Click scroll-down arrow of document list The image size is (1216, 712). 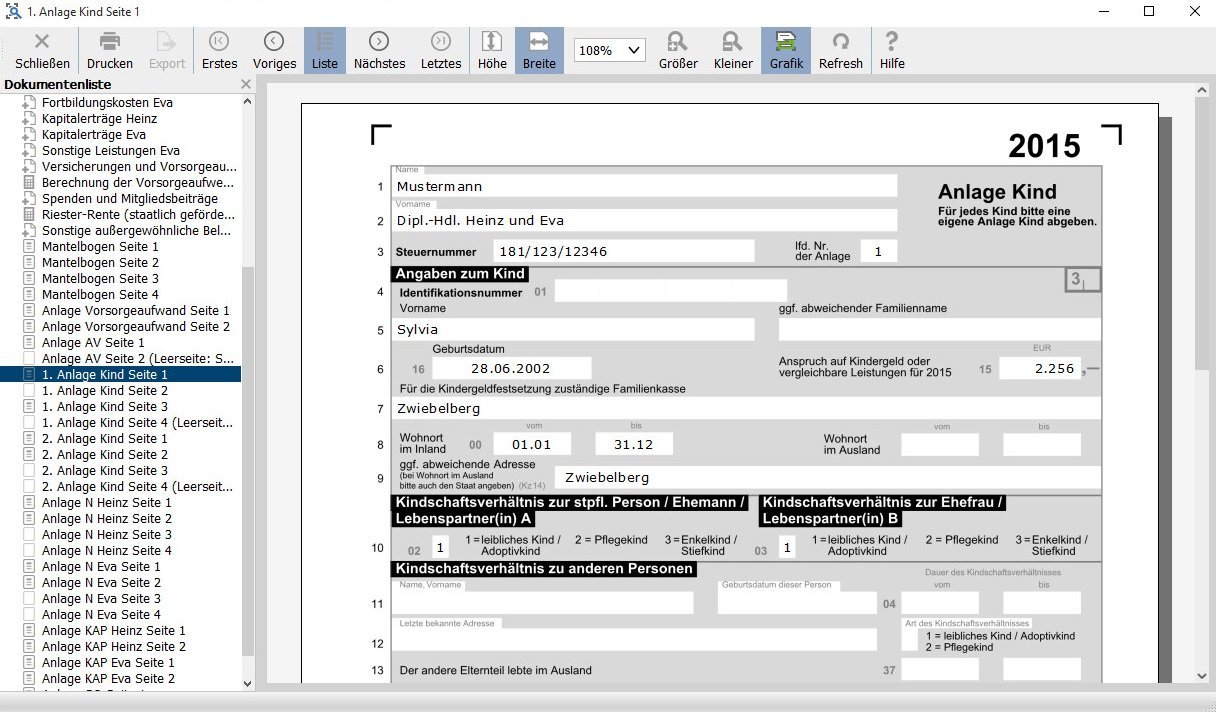[x=248, y=684]
